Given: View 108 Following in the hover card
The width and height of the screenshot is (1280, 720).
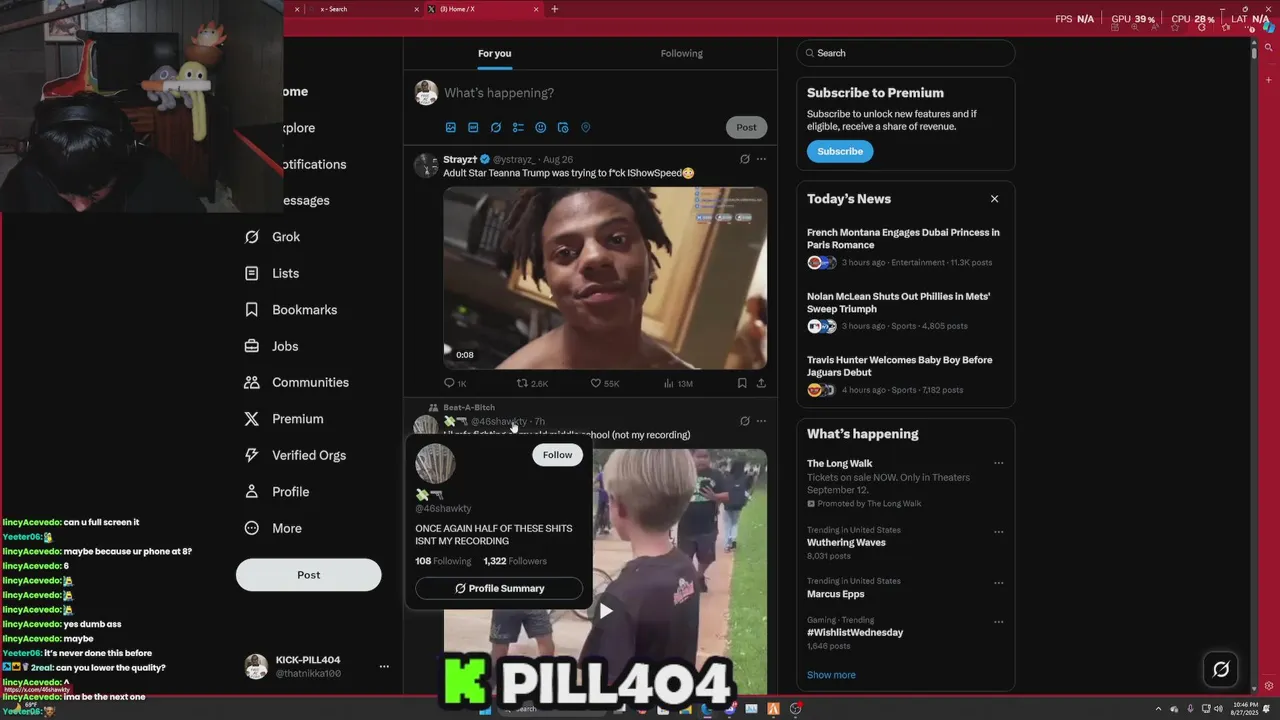Looking at the screenshot, I should coord(443,561).
